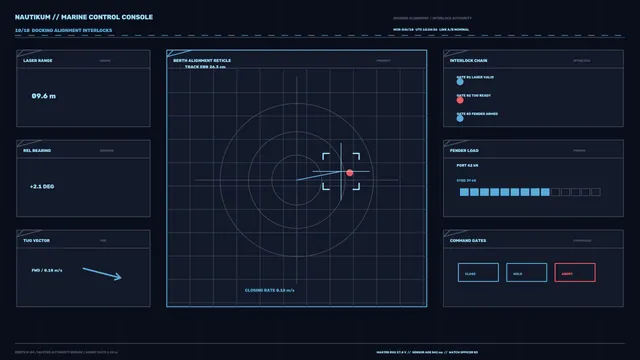Click the REL BEARING panel title

(x=37, y=151)
